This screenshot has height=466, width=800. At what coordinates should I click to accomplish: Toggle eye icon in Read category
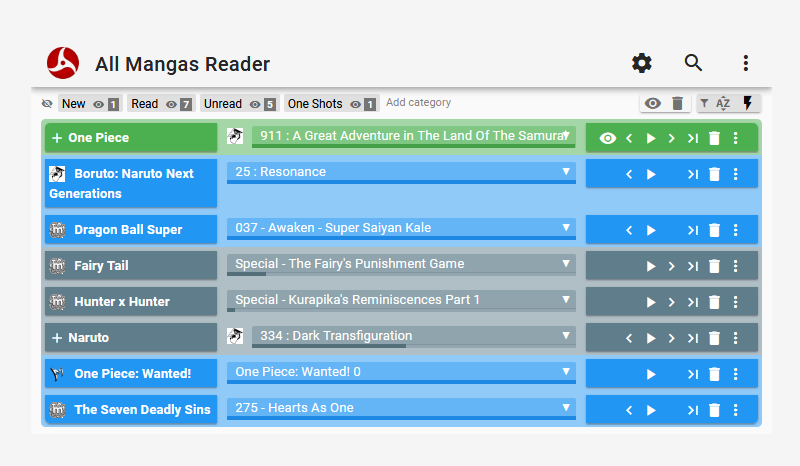pos(171,104)
